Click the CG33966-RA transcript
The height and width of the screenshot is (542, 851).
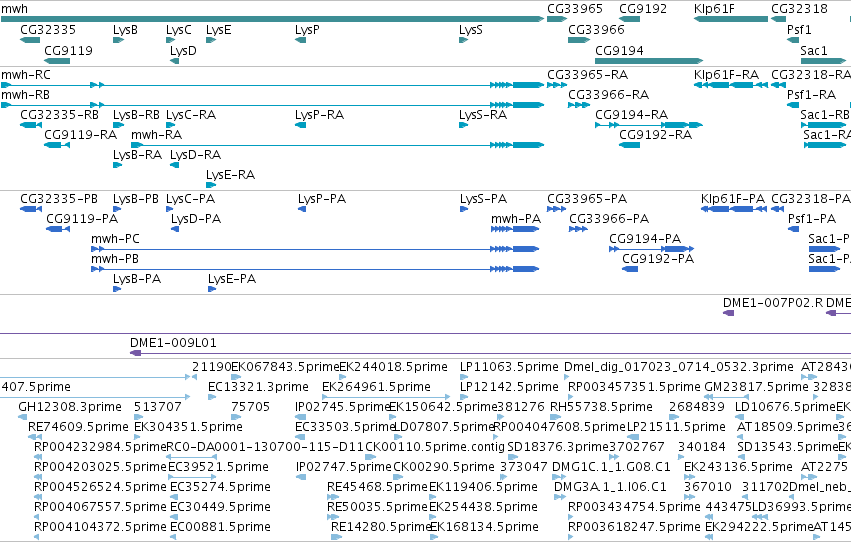pyautogui.click(x=579, y=105)
